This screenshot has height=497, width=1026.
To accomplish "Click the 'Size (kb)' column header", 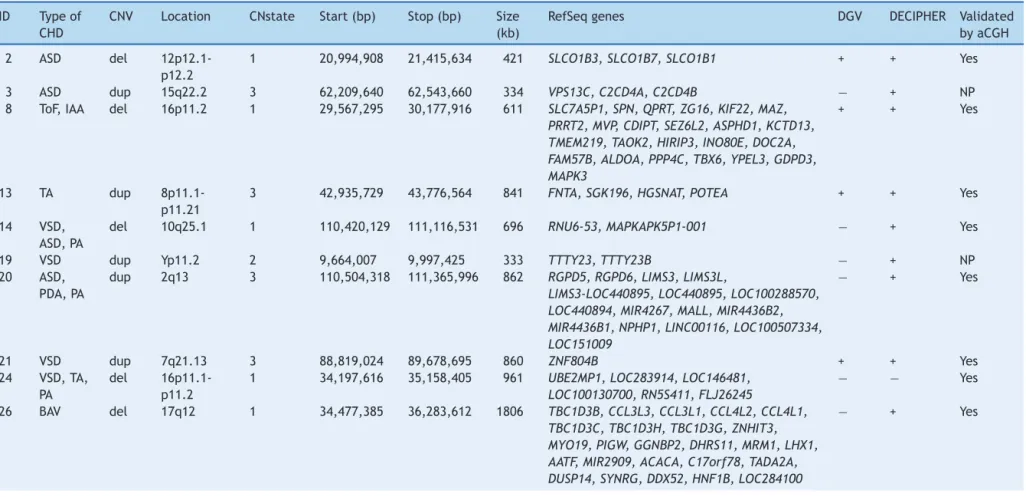I will click(508, 25).
